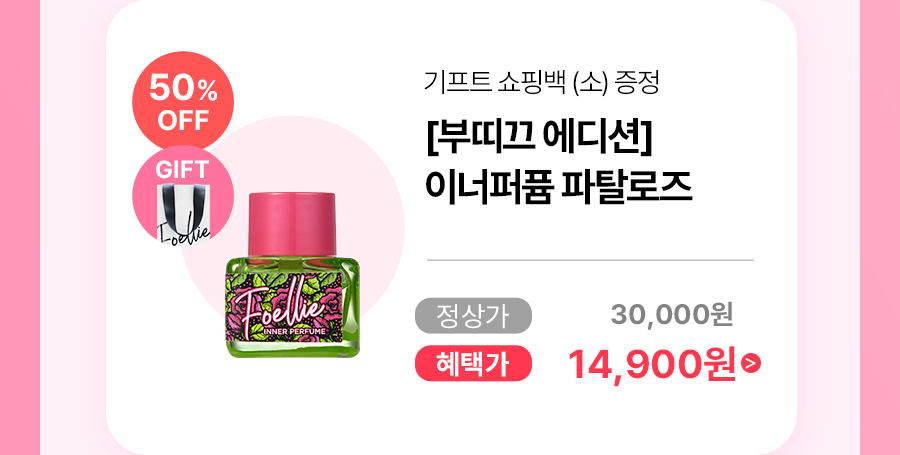The image size is (900, 455).
Task: Click the 기프트 쇼핑백 (소) 증정 text
Action: click(541, 82)
